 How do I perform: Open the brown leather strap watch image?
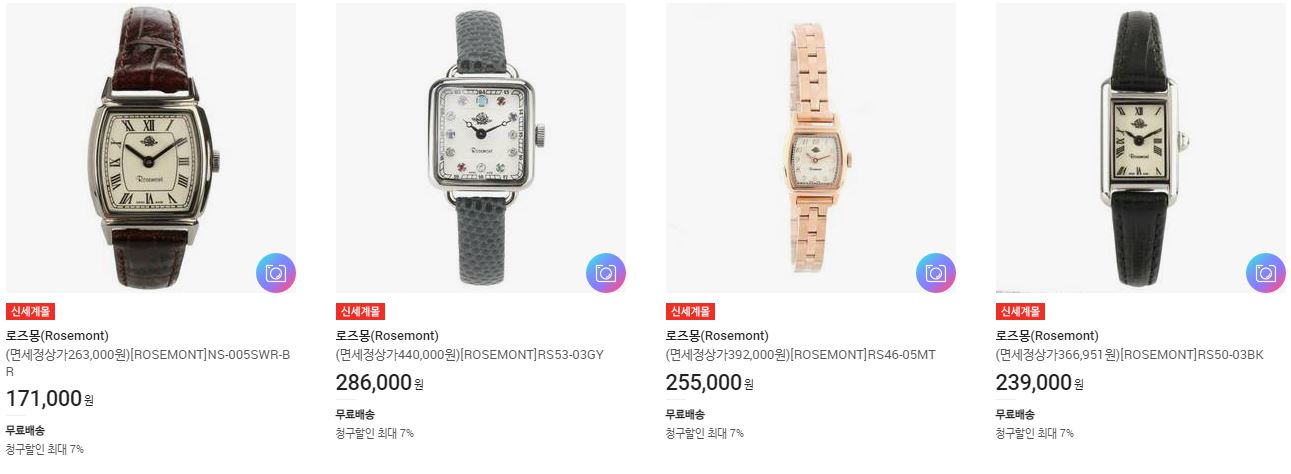point(151,148)
